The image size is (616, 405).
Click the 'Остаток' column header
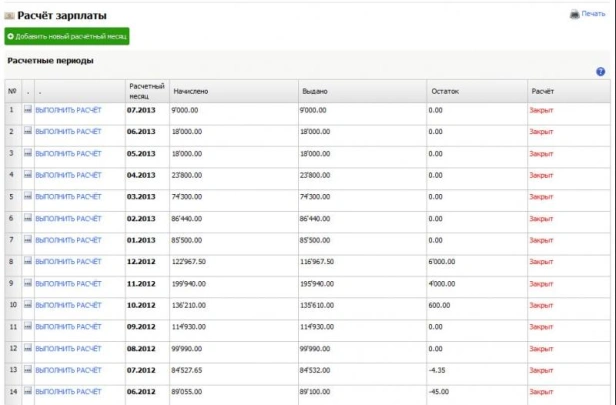pyautogui.click(x=442, y=91)
